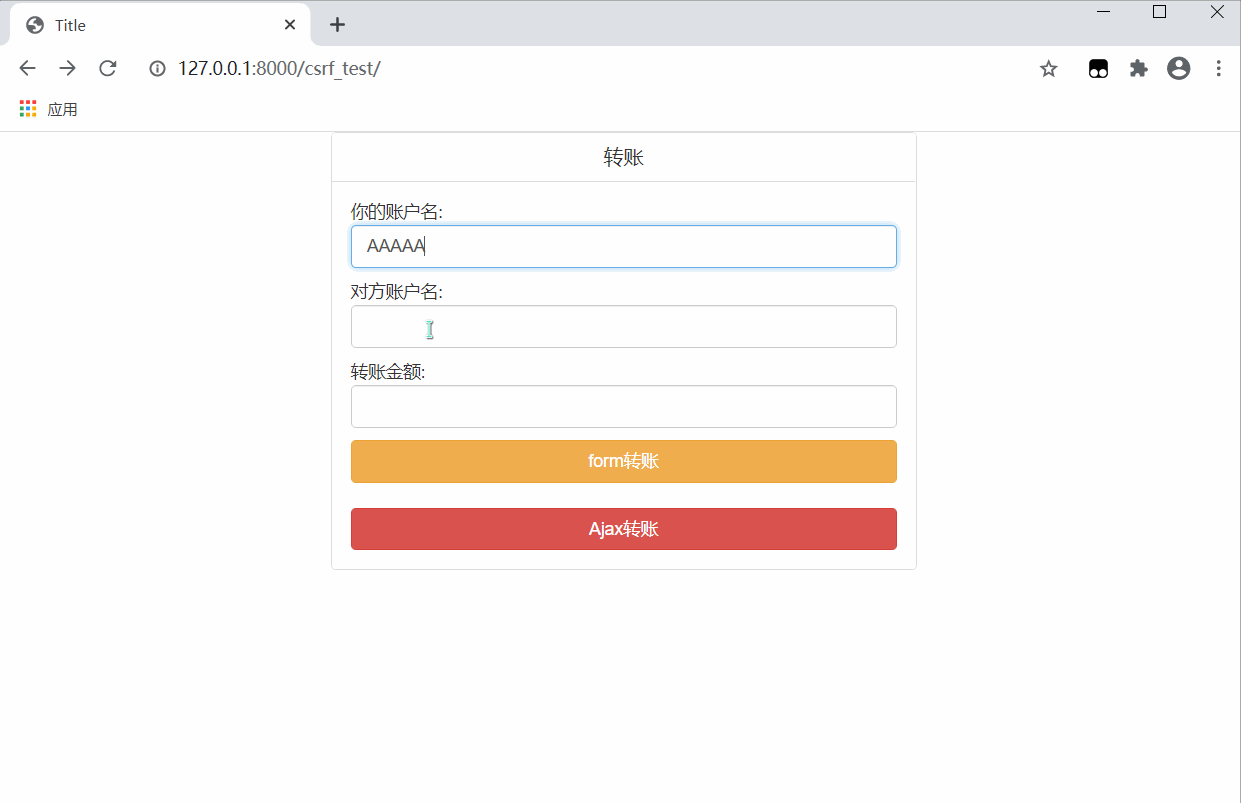Open the Chrome three-dot menu
The width and height of the screenshot is (1241, 803).
[1218, 68]
